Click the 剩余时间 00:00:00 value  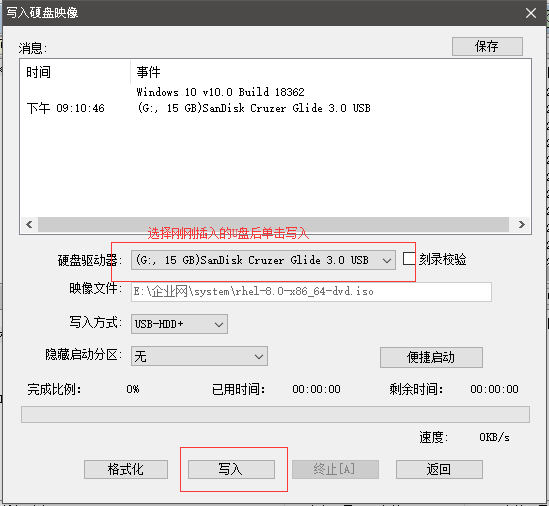click(494, 389)
